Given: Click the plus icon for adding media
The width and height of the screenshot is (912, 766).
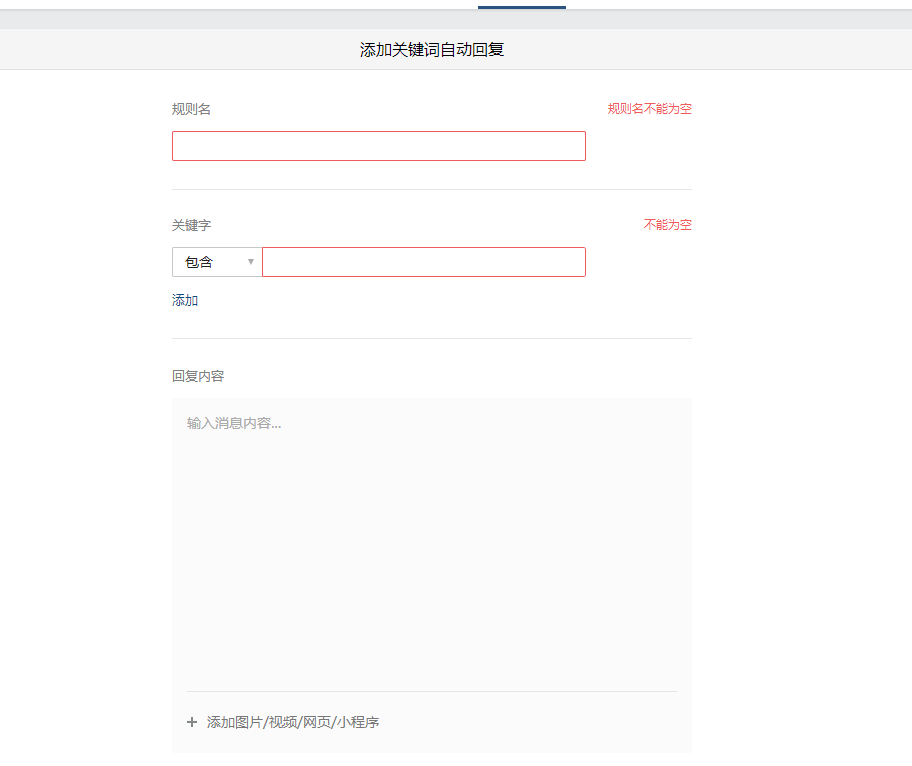Looking at the screenshot, I should (192, 722).
